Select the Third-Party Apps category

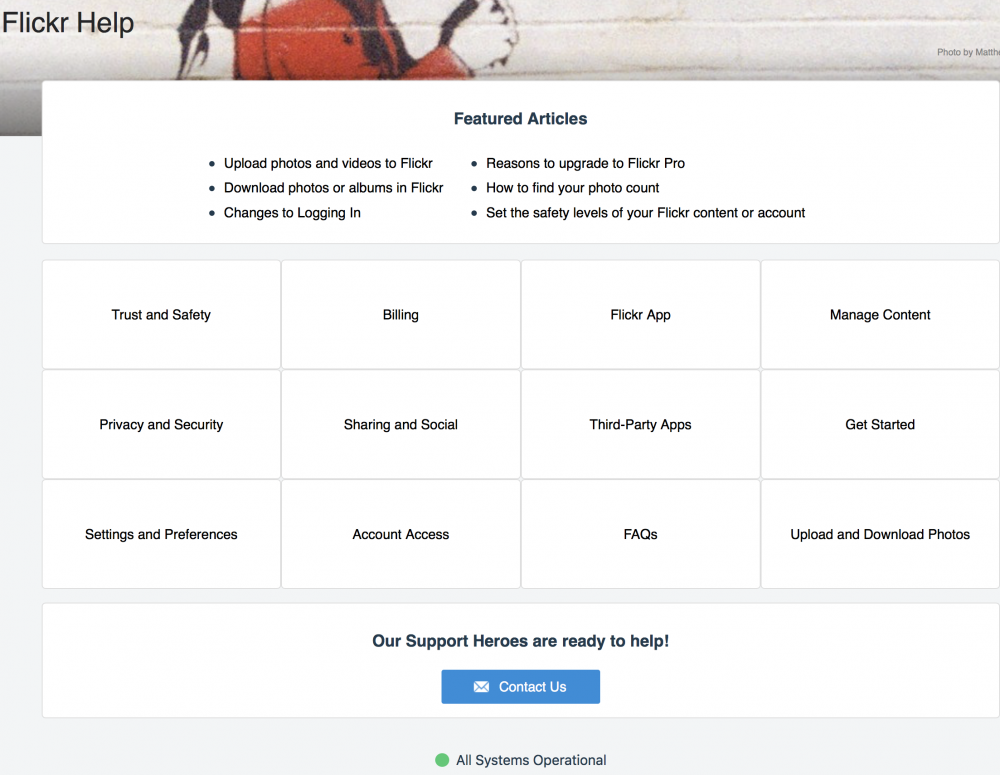640,424
